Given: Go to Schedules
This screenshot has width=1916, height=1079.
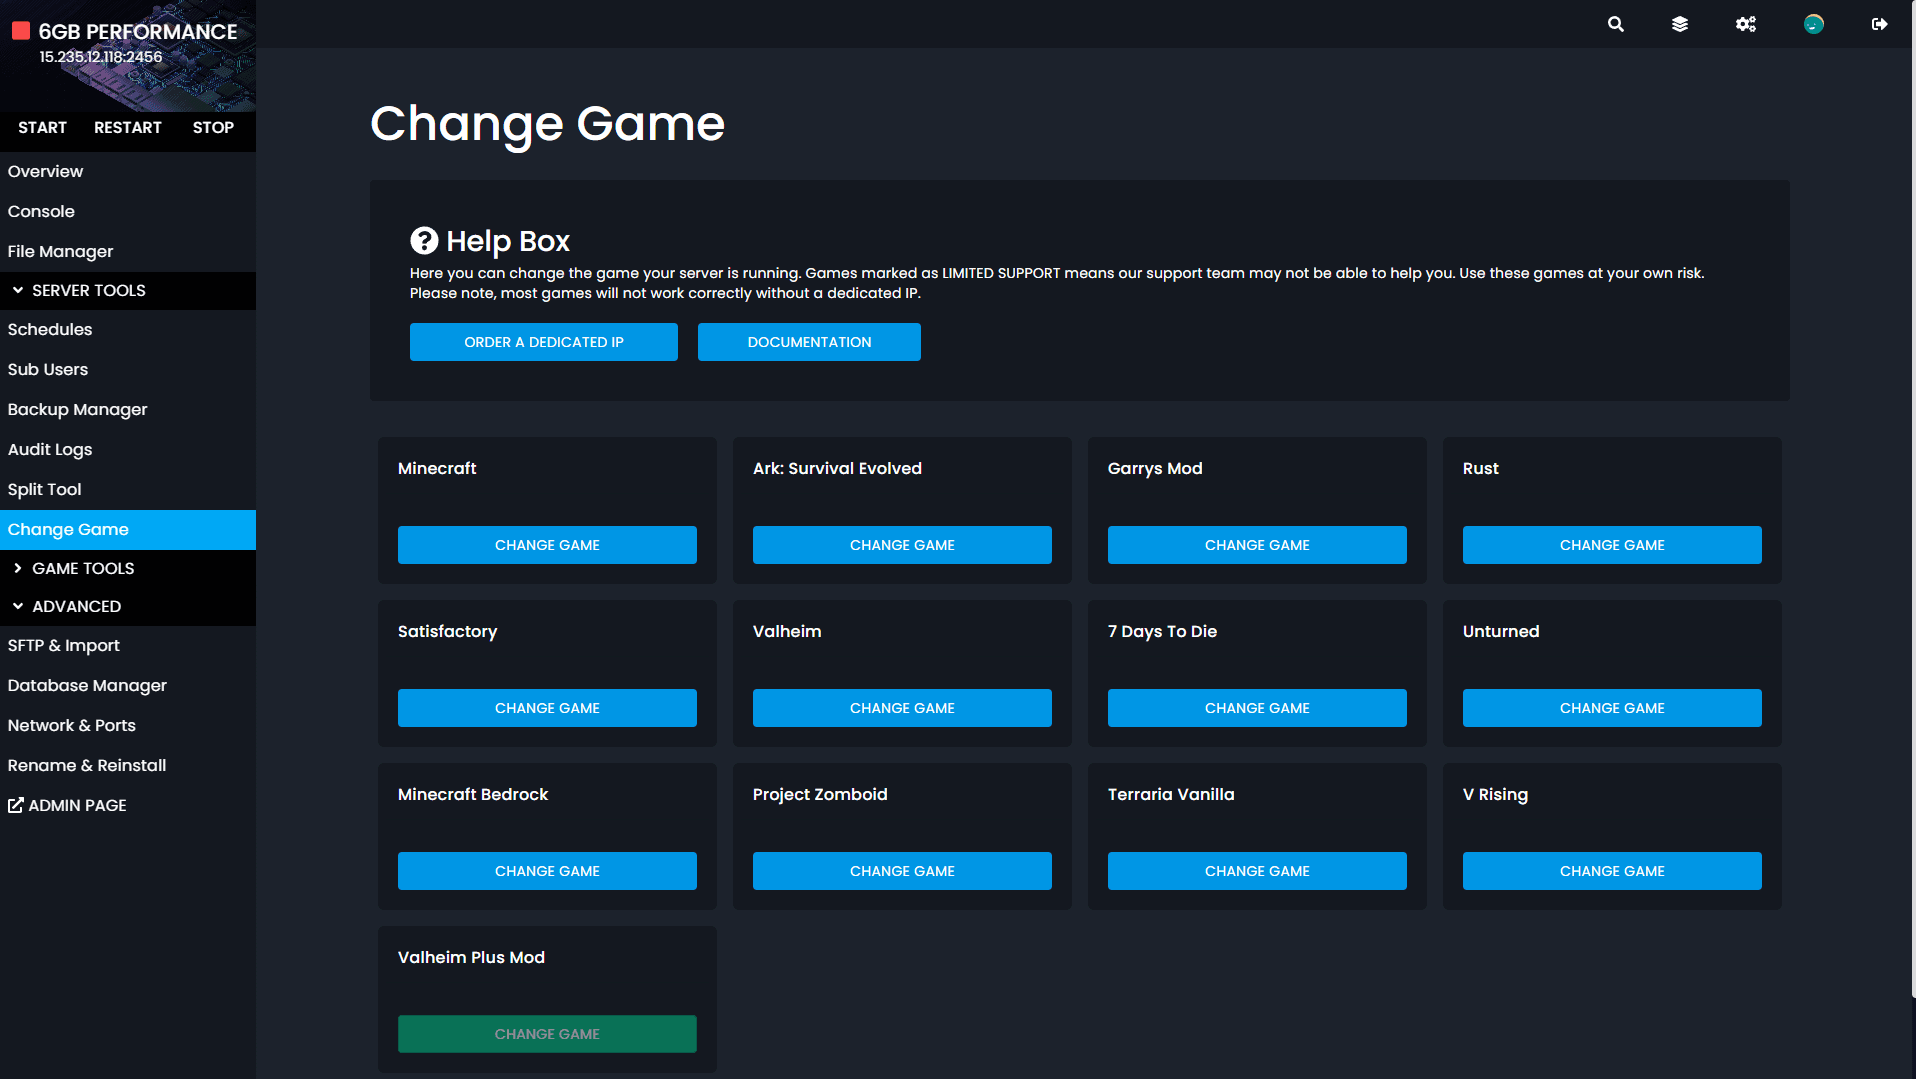Looking at the screenshot, I should point(128,329).
